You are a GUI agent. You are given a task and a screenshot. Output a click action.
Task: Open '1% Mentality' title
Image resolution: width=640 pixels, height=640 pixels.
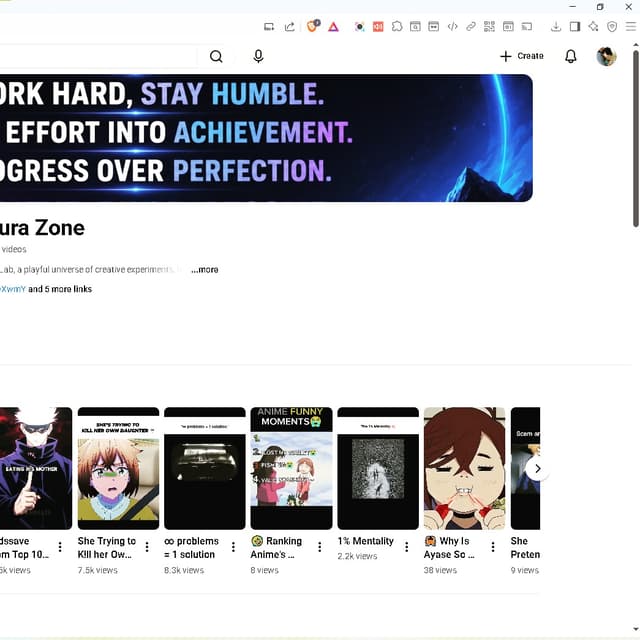point(365,541)
